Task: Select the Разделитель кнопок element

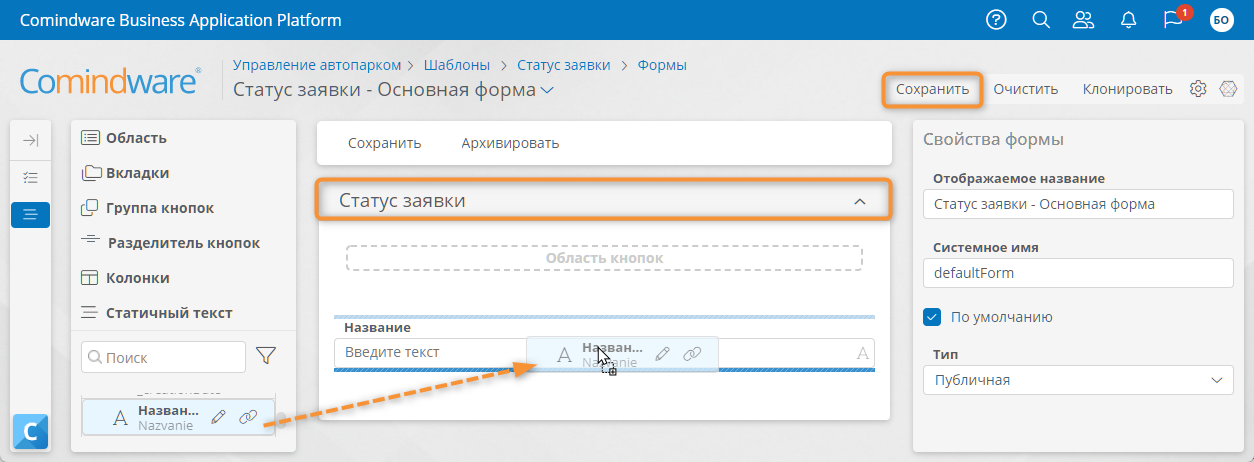Action: pyautogui.click(x=170, y=243)
